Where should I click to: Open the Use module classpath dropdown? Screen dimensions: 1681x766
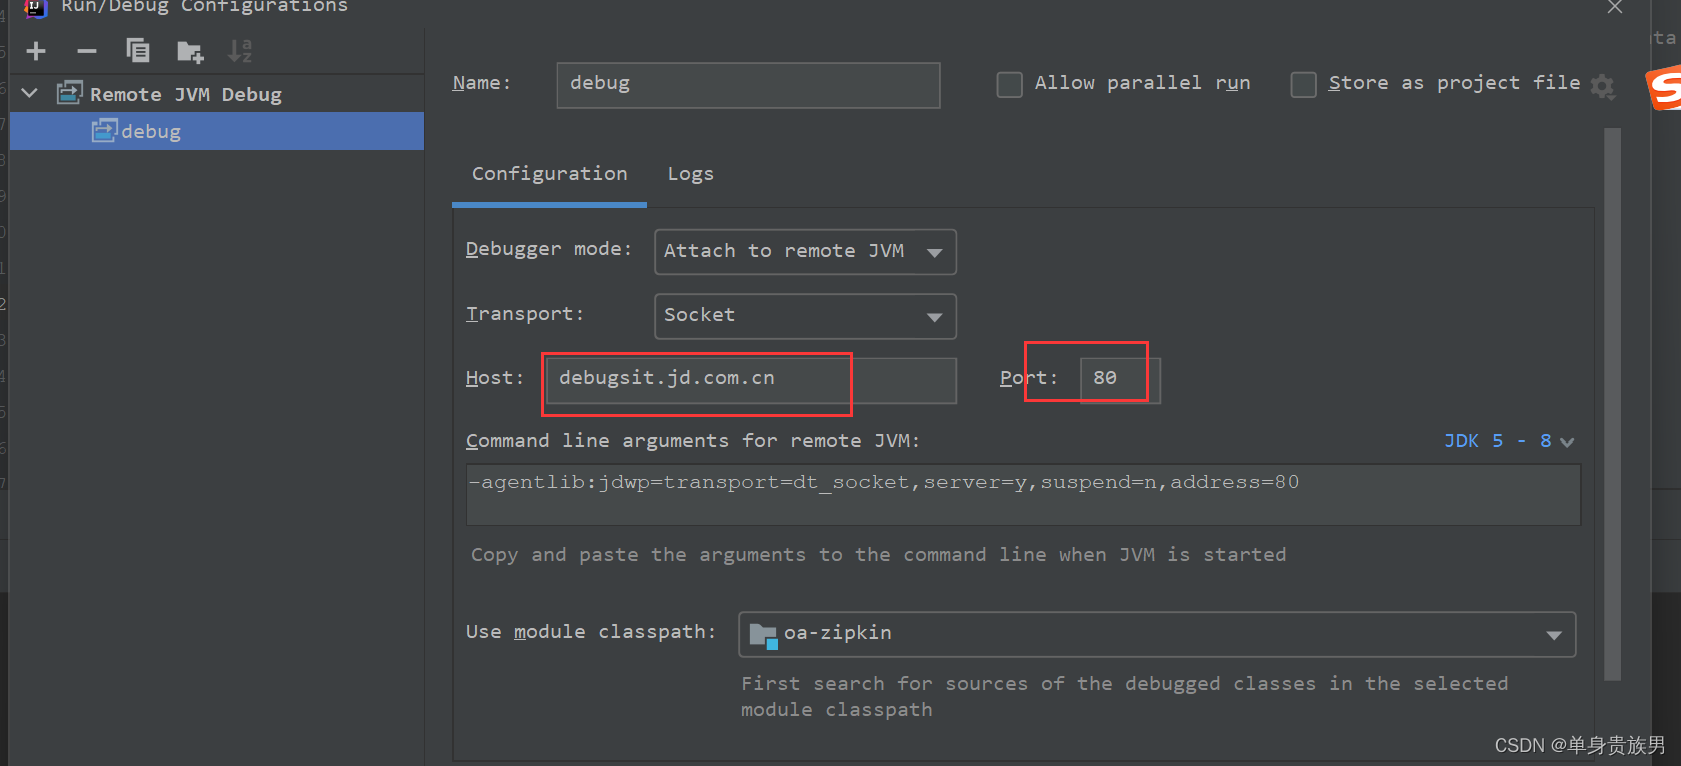pyautogui.click(x=1157, y=635)
